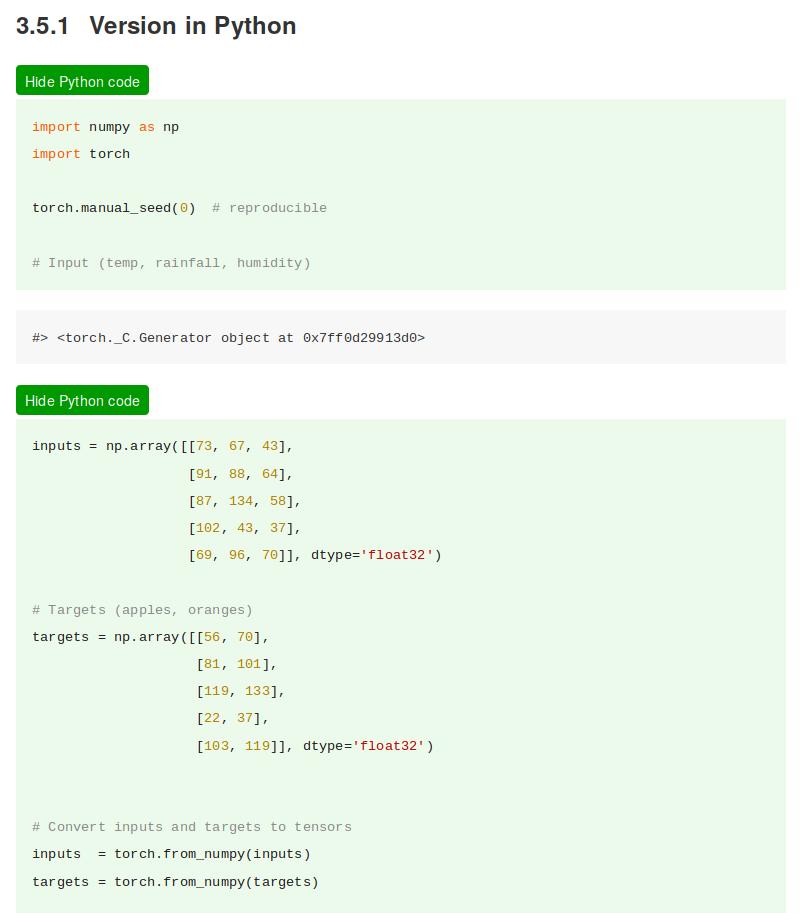The height and width of the screenshot is (913, 808).
Task: Click the first Hide Python code button above the imports
Action: point(82,81)
